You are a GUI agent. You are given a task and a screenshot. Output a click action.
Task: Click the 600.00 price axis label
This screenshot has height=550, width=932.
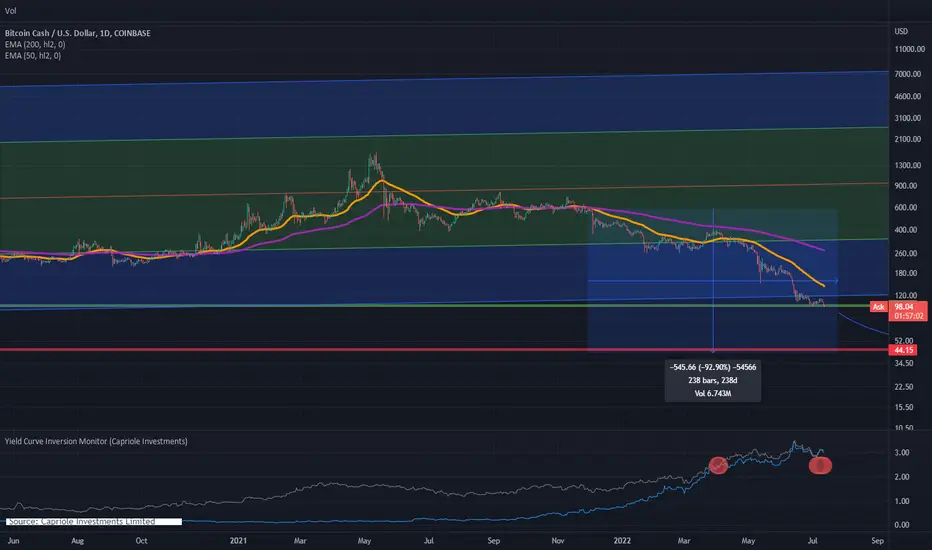906,208
